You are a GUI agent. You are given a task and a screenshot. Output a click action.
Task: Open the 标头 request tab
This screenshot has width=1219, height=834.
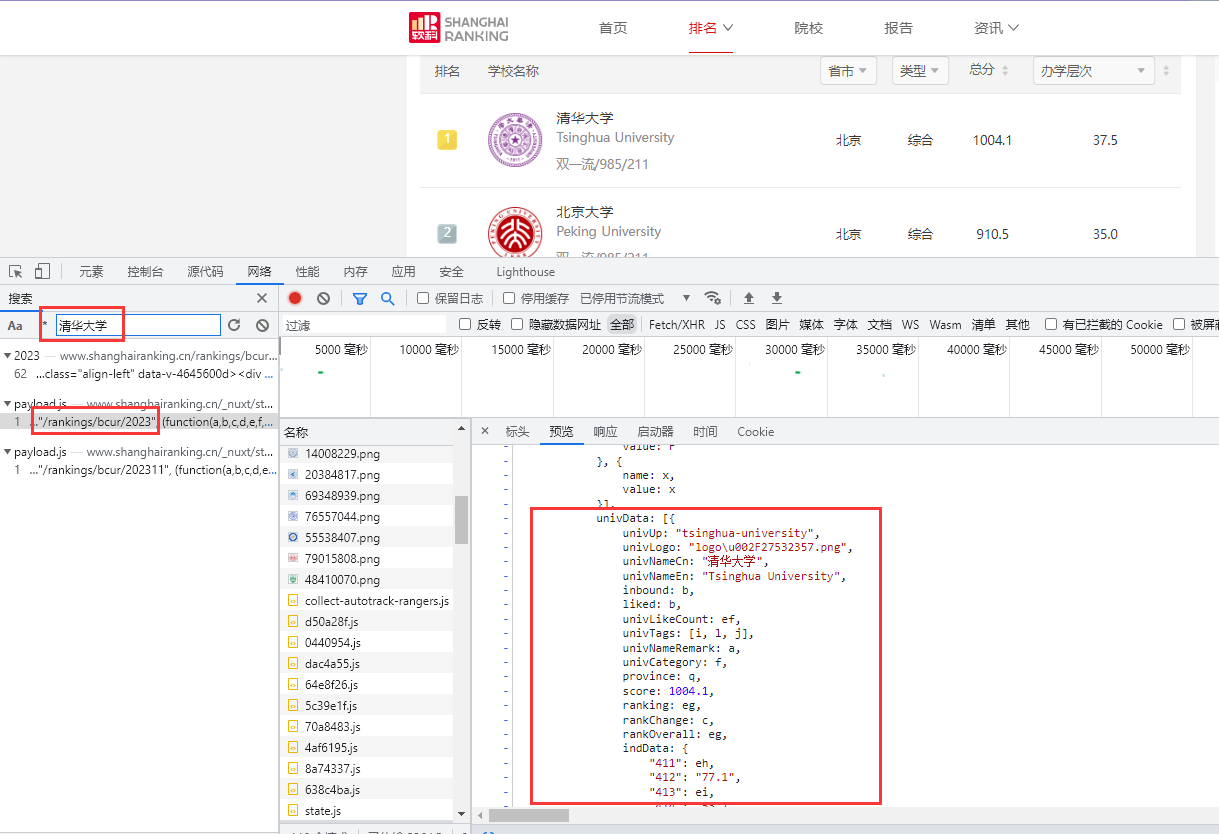[x=517, y=432]
